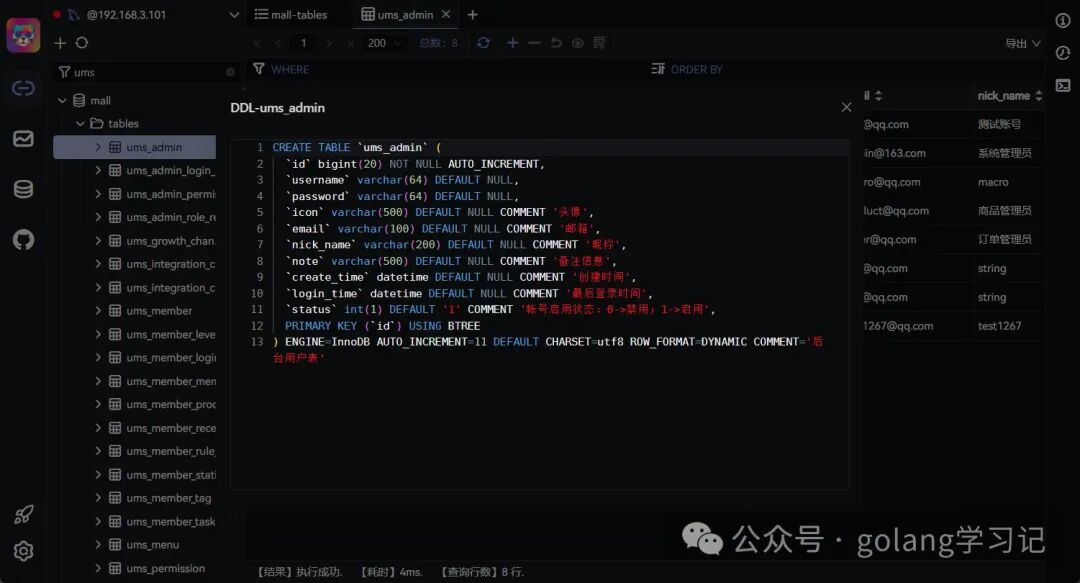Click the WHERE condition input
This screenshot has height=583, width=1080.
coord(455,69)
